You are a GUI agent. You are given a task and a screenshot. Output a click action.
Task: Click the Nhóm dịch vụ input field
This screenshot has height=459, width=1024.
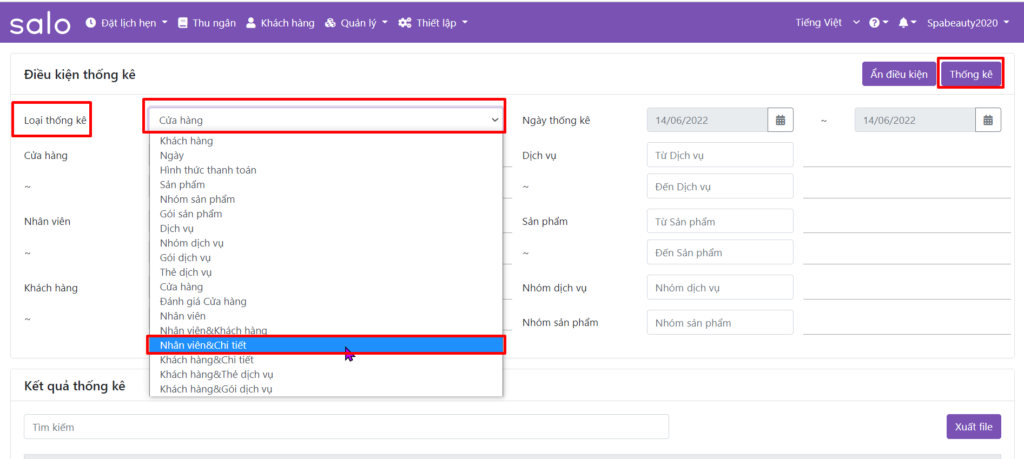click(x=720, y=288)
